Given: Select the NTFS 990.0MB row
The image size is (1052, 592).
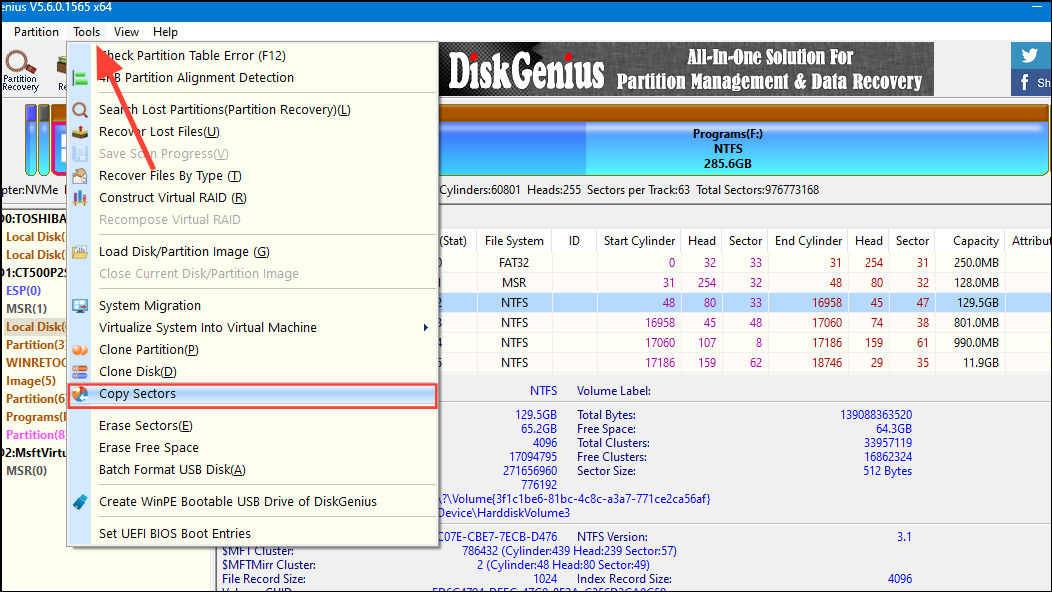Looking at the screenshot, I should coord(745,342).
